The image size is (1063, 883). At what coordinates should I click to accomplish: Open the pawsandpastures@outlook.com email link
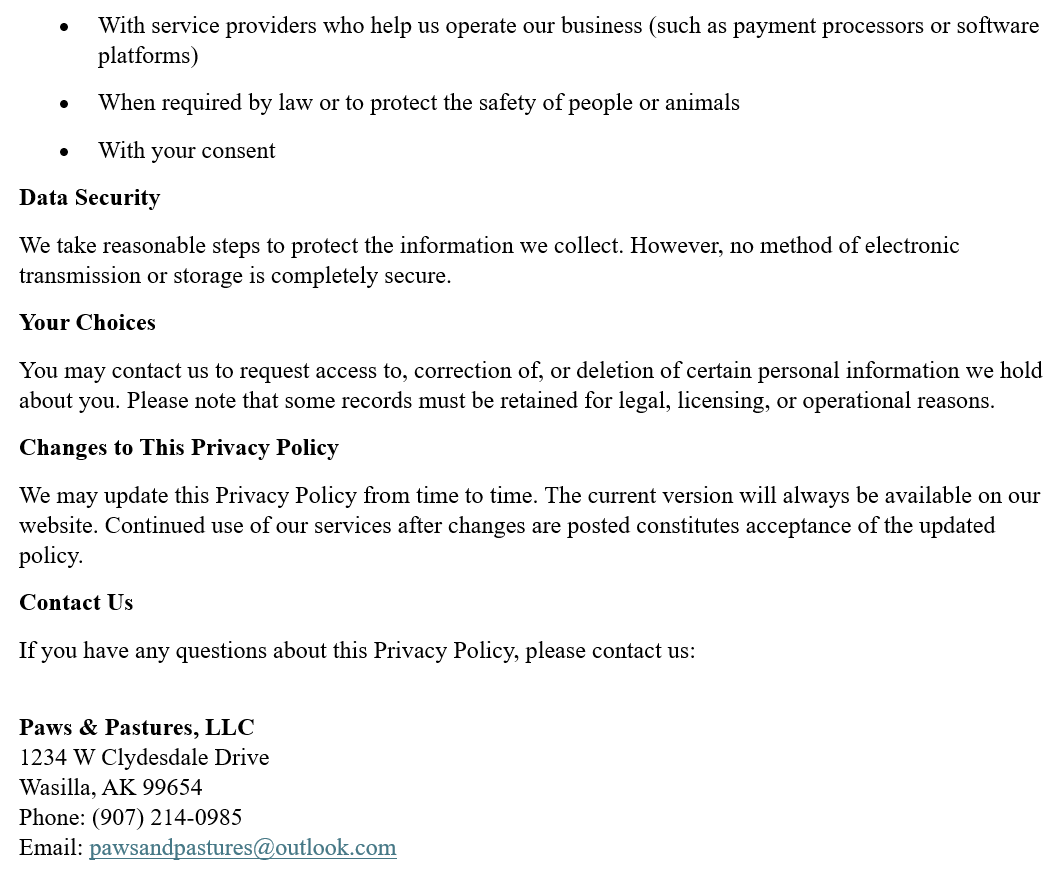coord(243,848)
